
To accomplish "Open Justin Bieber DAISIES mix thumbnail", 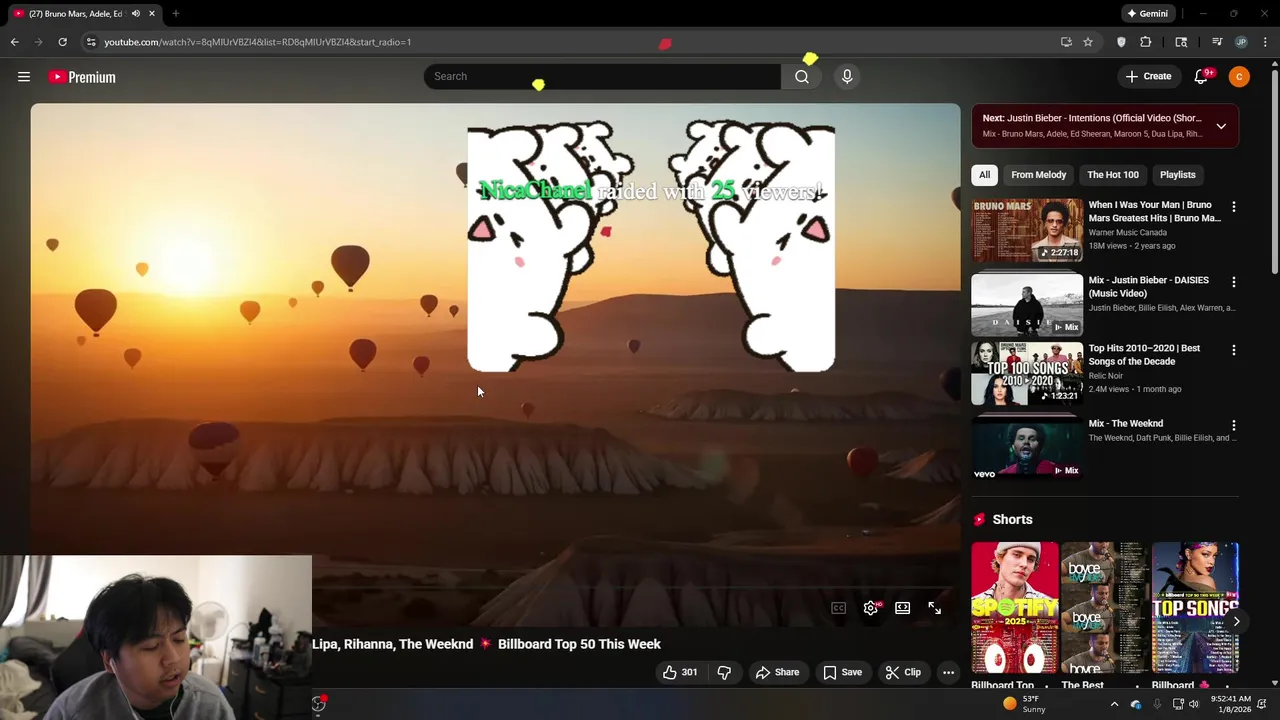I will click(1027, 305).
